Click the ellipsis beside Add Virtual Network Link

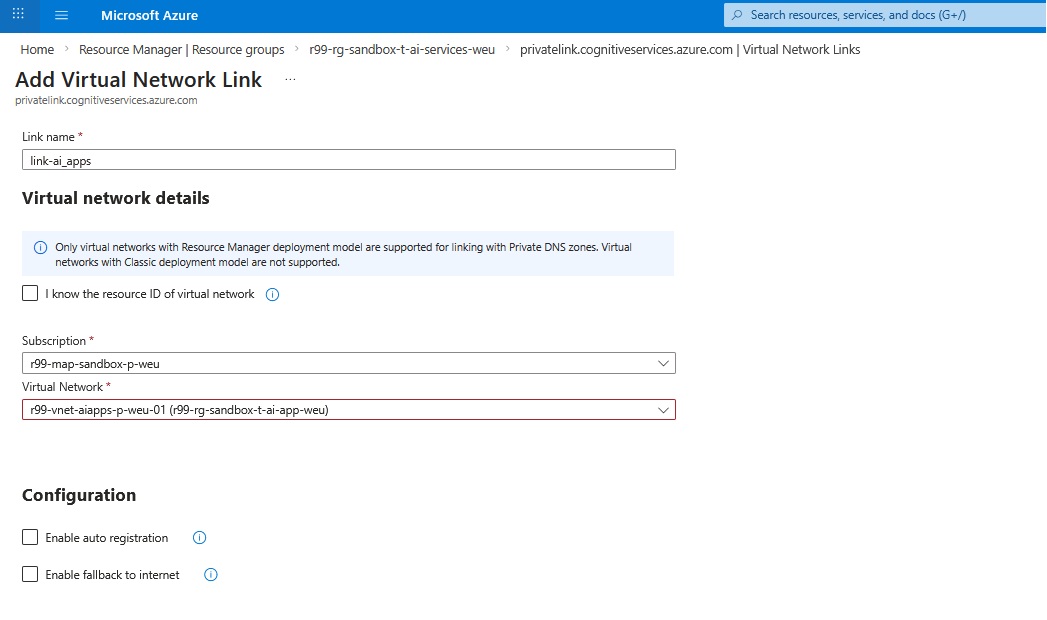[290, 79]
